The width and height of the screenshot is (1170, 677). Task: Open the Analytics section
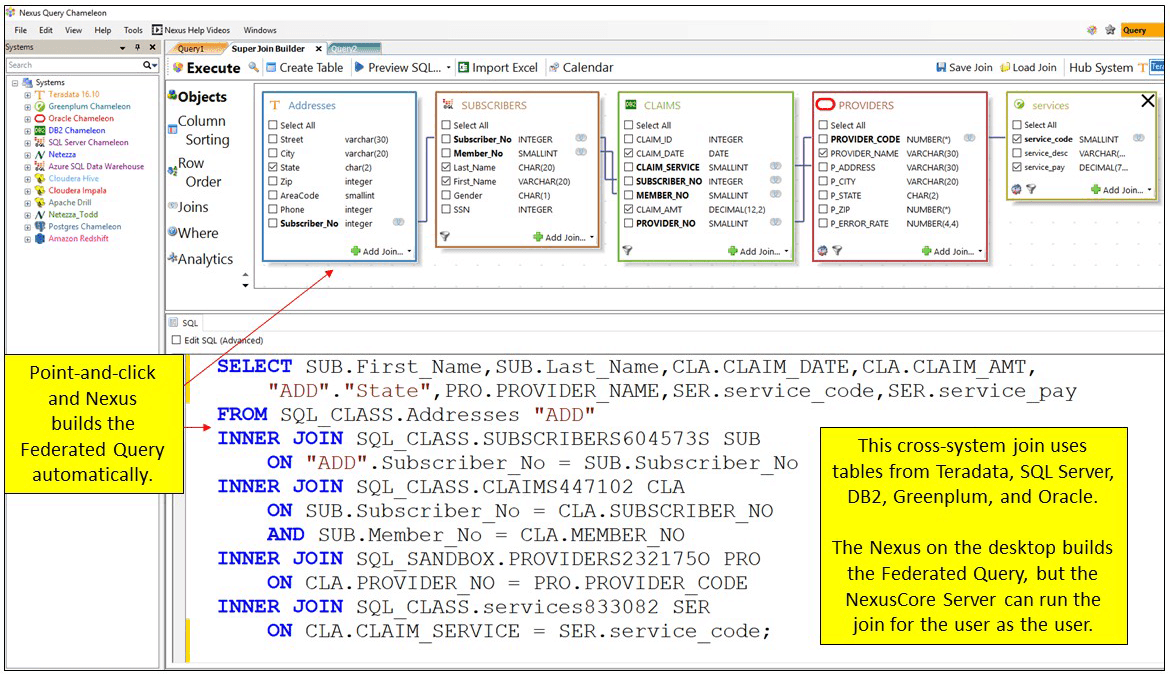point(200,259)
